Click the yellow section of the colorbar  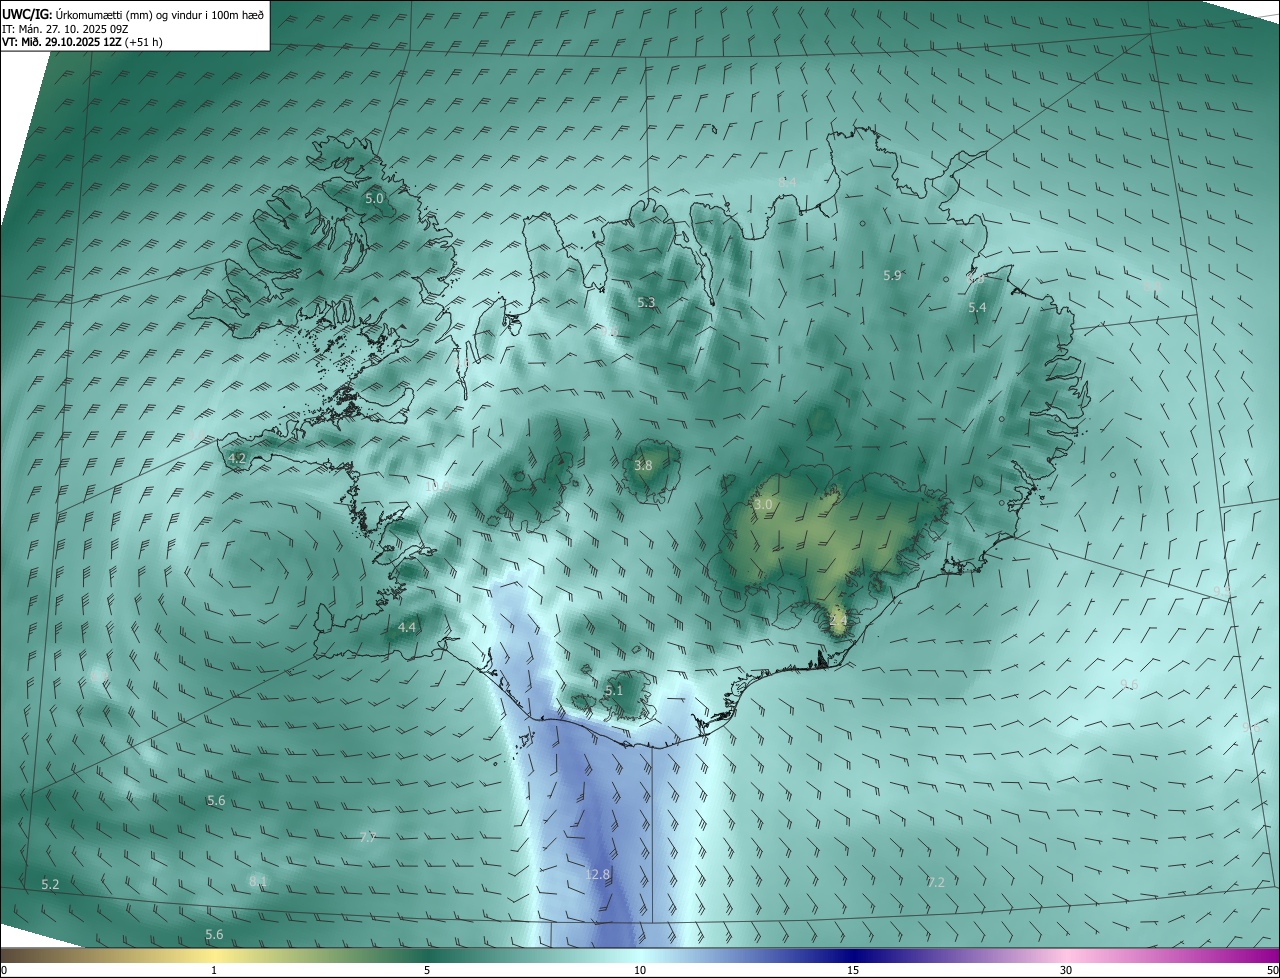point(214,955)
